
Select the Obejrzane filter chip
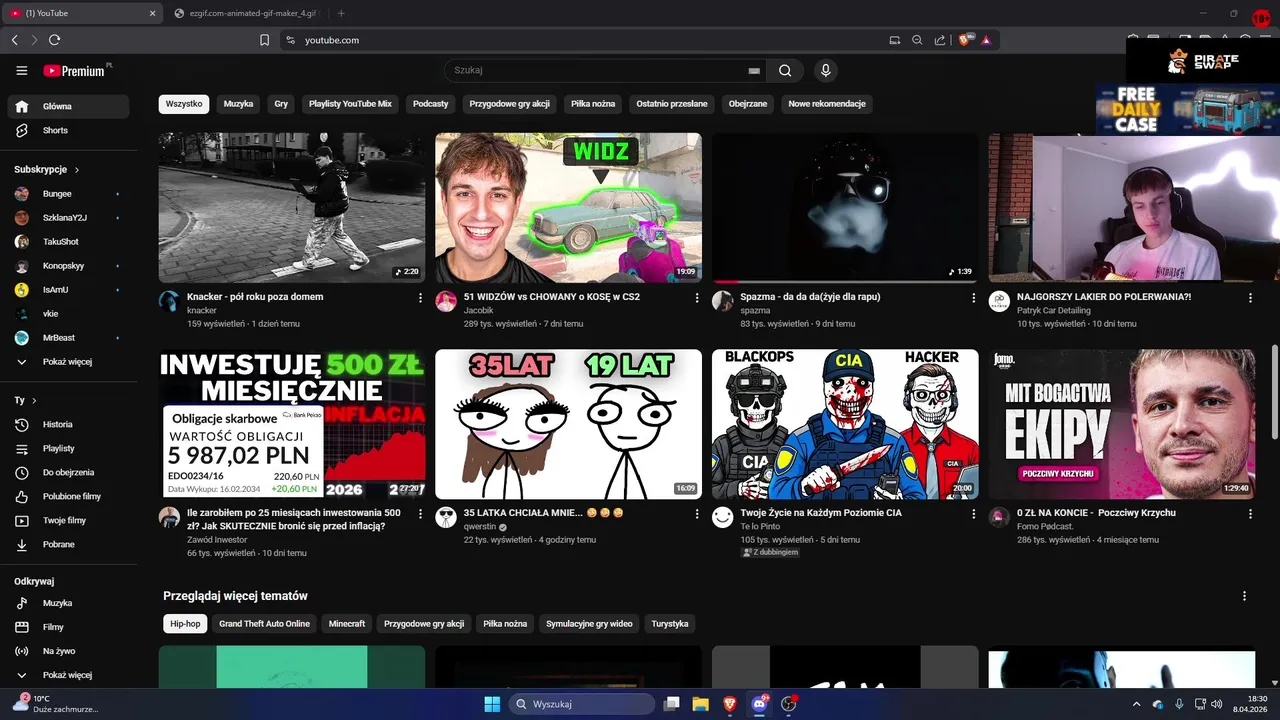point(748,104)
